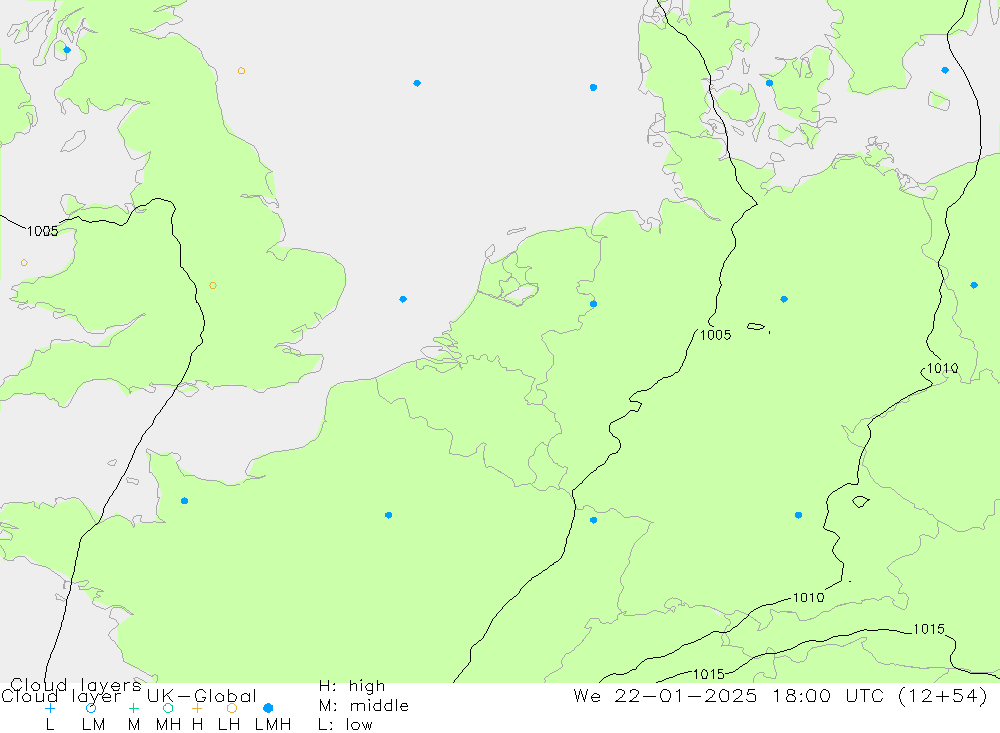1000x733 pixels.
Task: Click the 1005 isobar label over Wales
Action: click(42, 231)
